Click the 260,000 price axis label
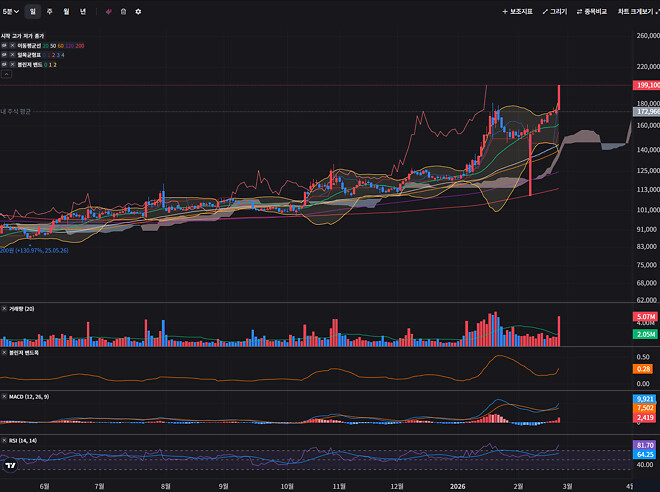Image resolution: width=660 pixels, height=492 pixels. 648,36
